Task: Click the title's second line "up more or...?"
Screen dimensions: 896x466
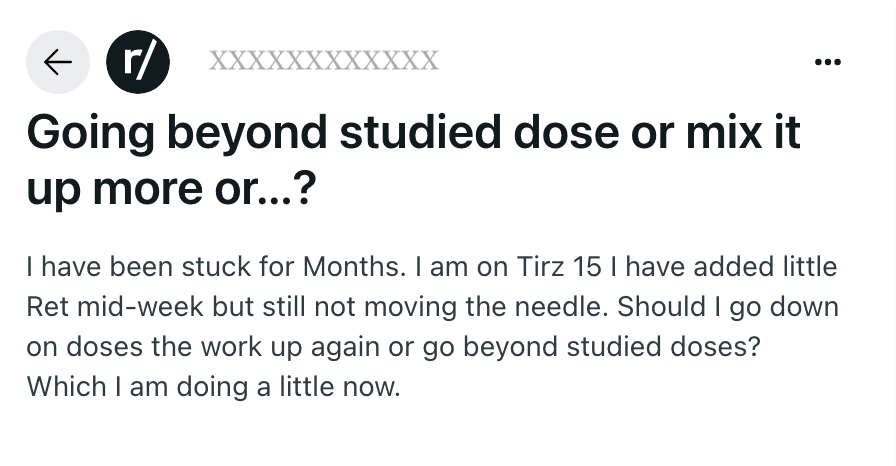Action: point(171,188)
